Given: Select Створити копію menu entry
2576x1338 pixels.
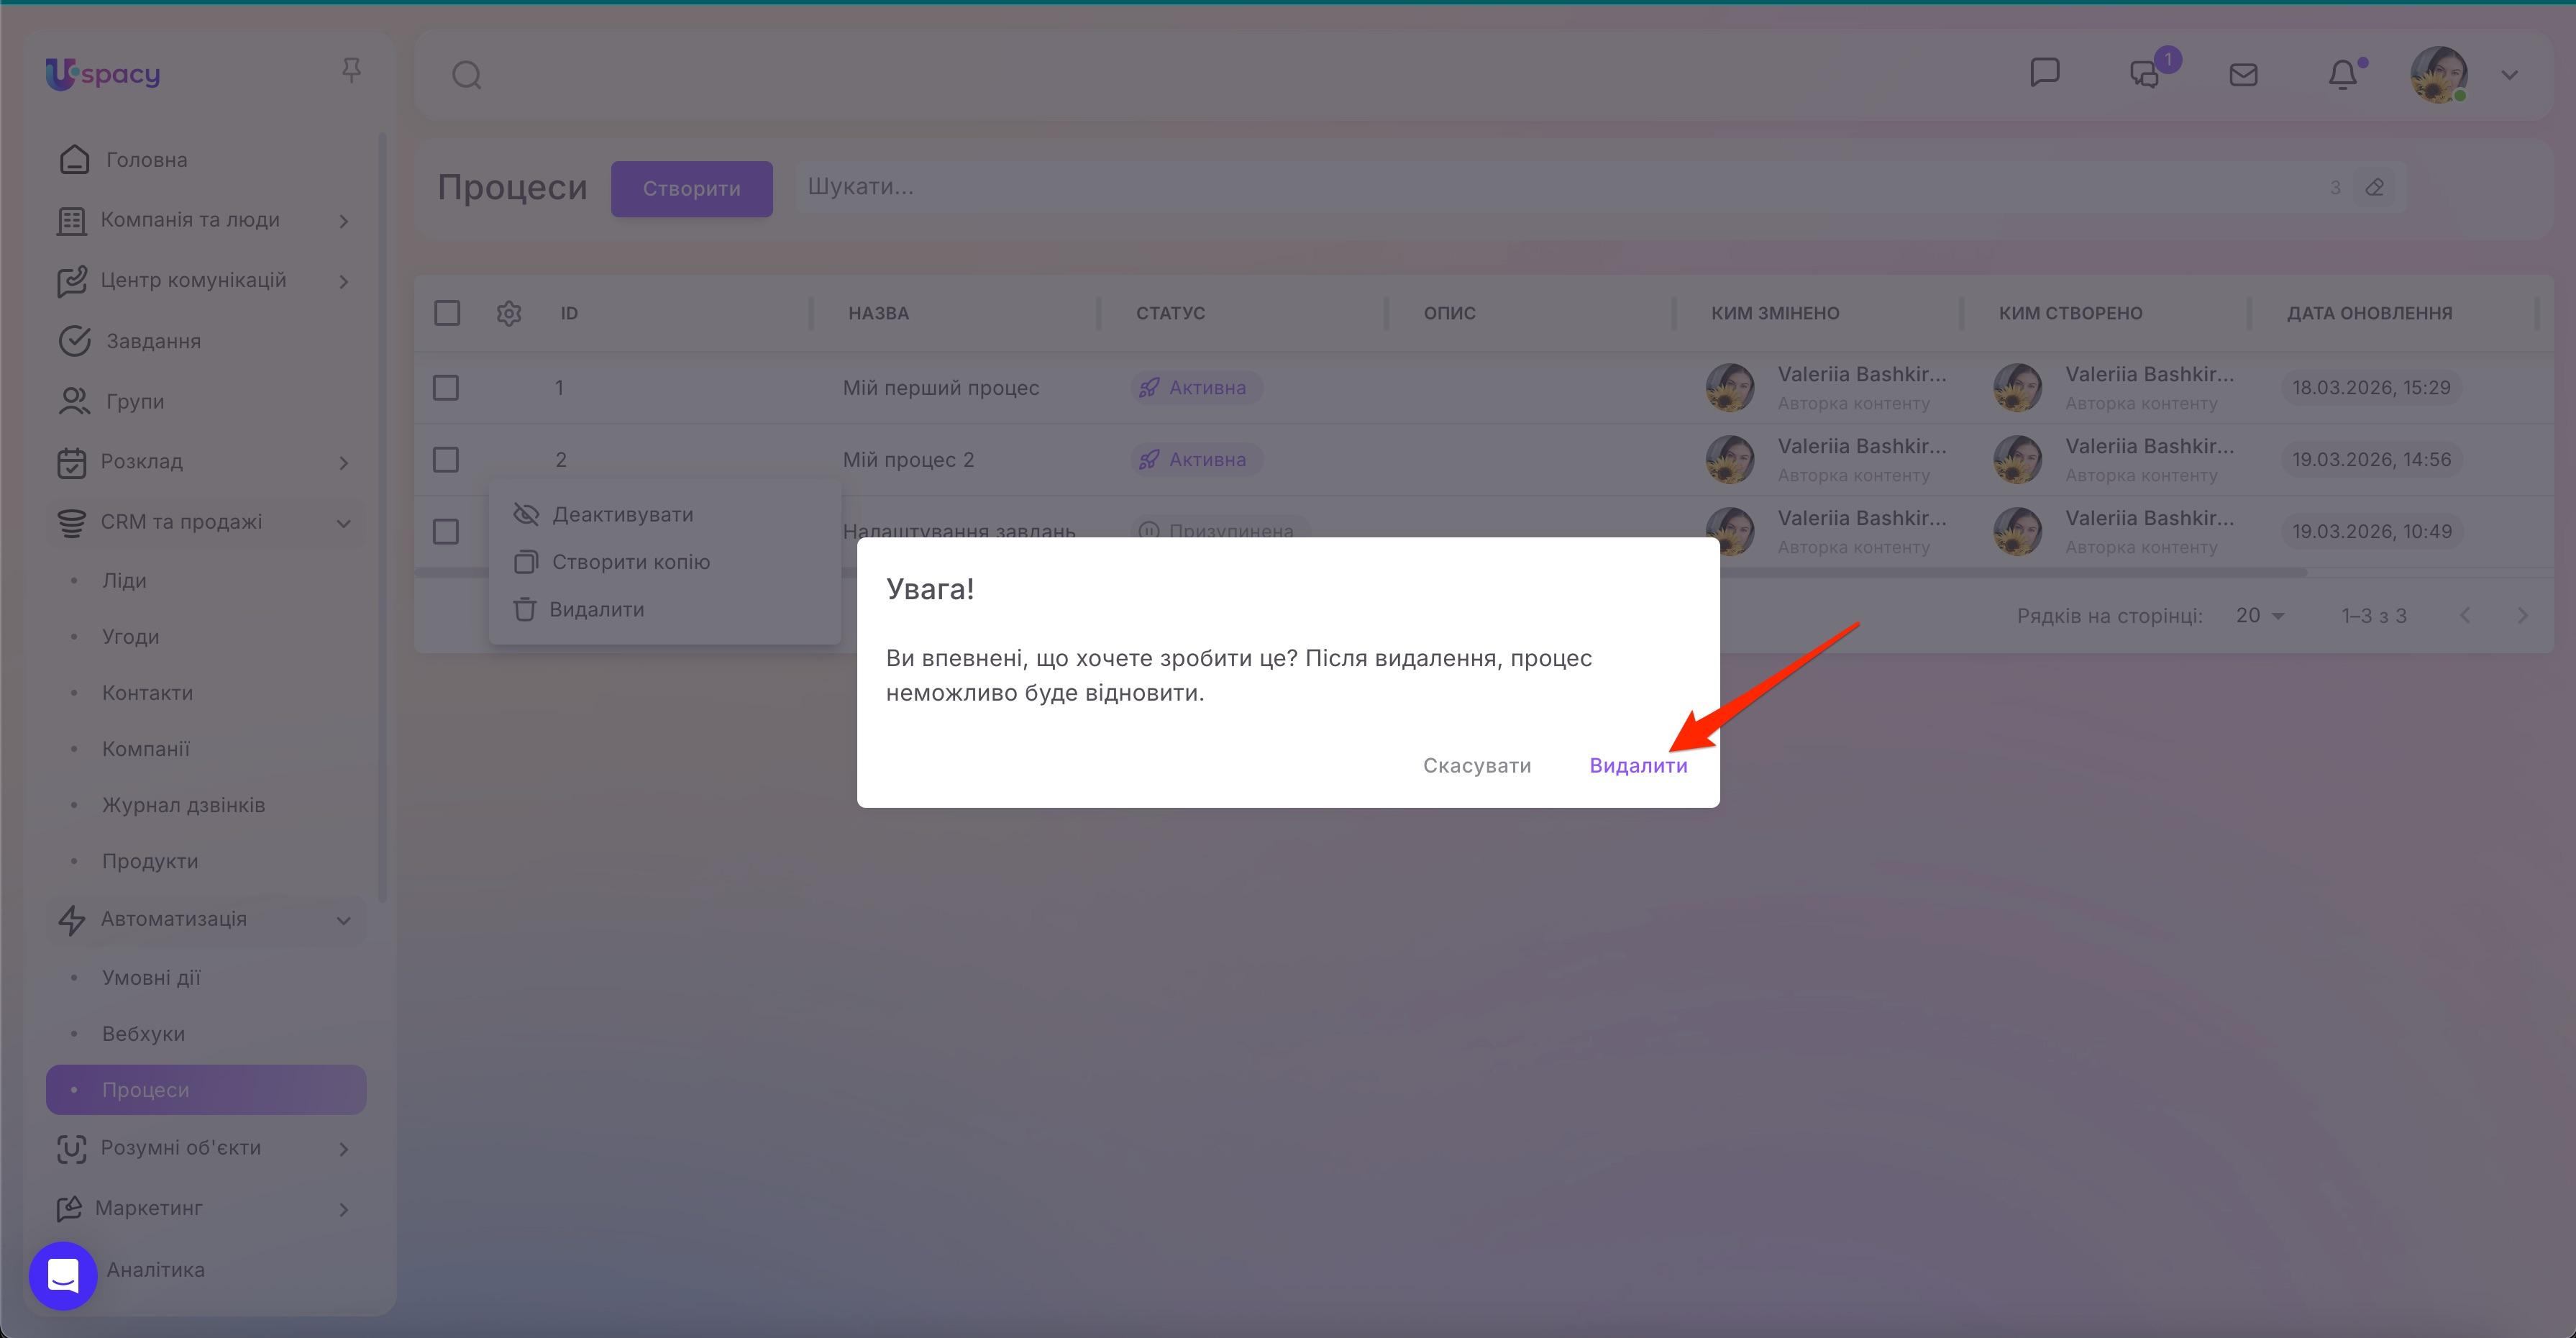Looking at the screenshot, I should [x=630, y=562].
